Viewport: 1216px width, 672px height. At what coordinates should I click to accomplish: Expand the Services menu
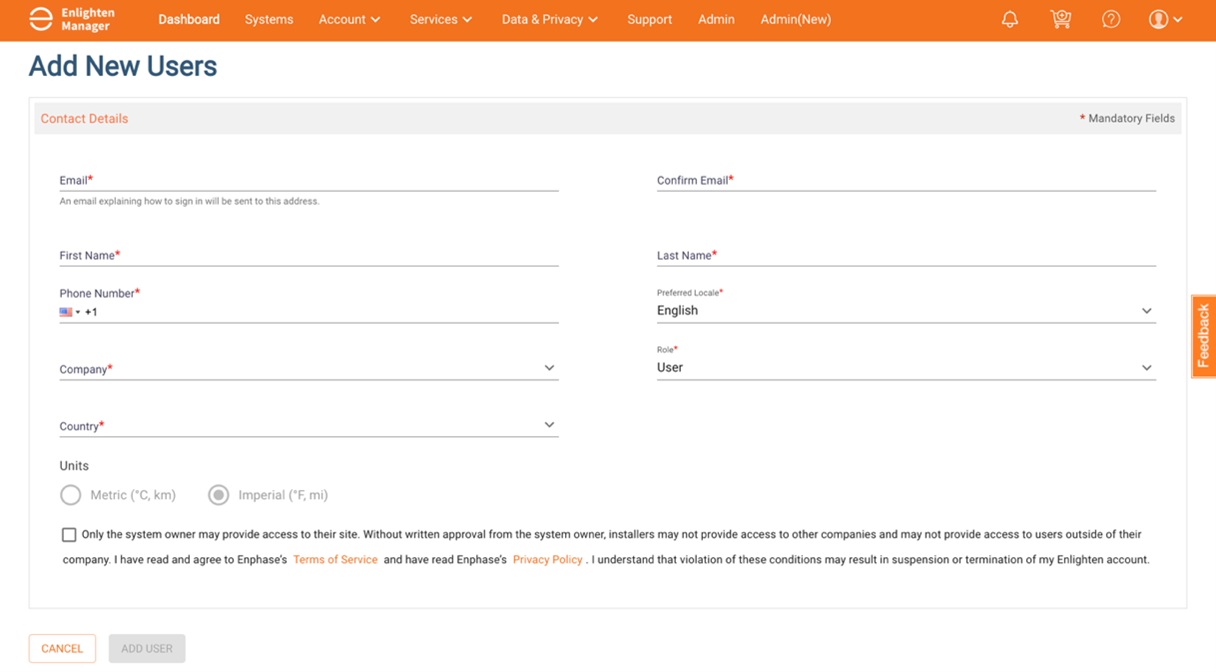[x=440, y=19]
